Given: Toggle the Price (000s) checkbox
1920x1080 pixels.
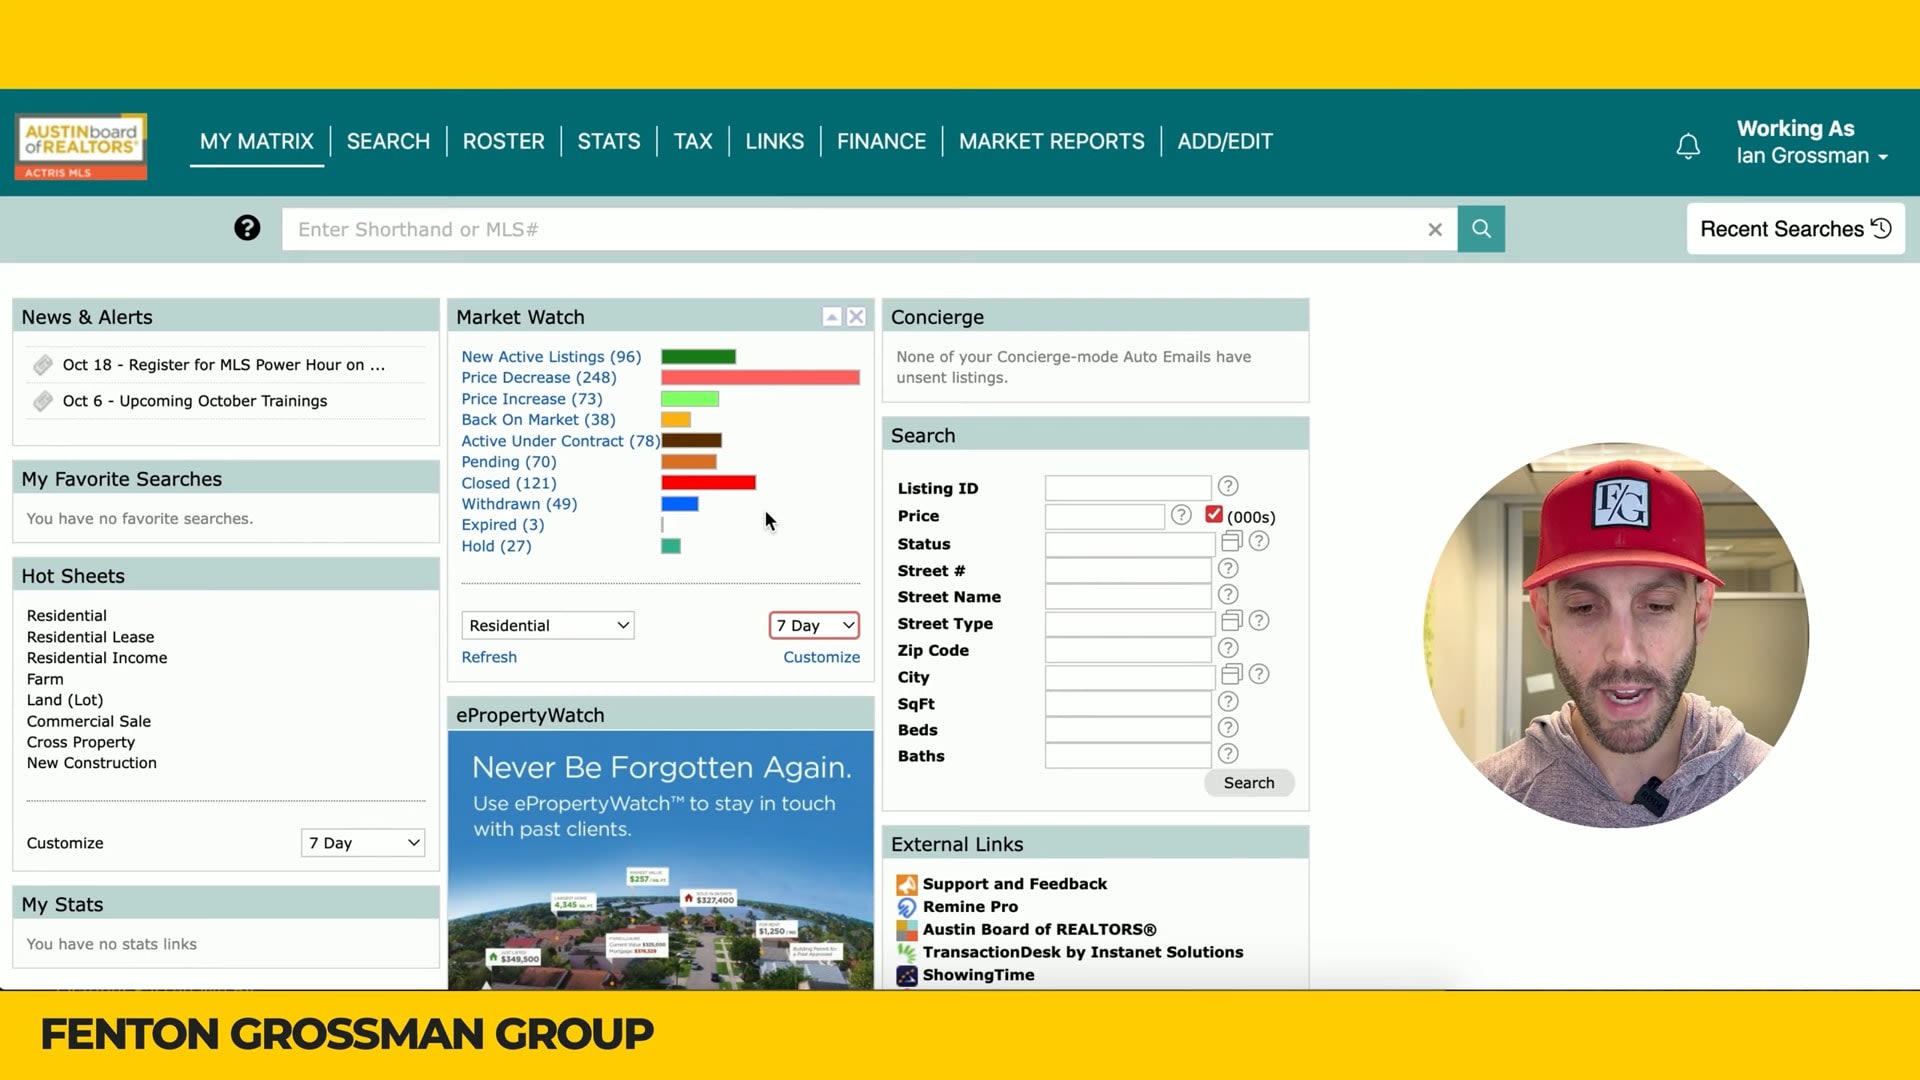Looking at the screenshot, I should coord(1214,514).
